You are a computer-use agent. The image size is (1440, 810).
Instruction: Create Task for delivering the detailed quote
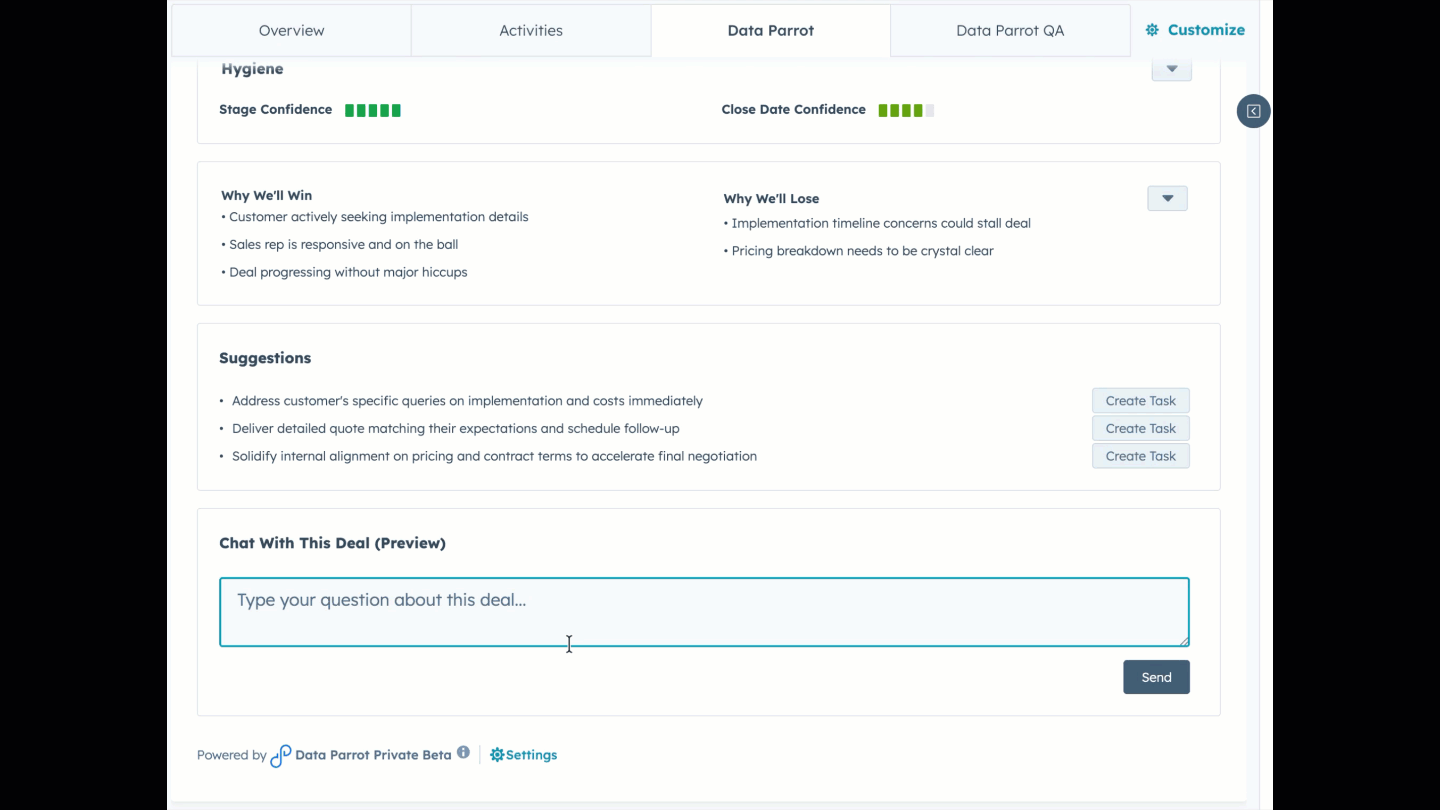point(1140,428)
